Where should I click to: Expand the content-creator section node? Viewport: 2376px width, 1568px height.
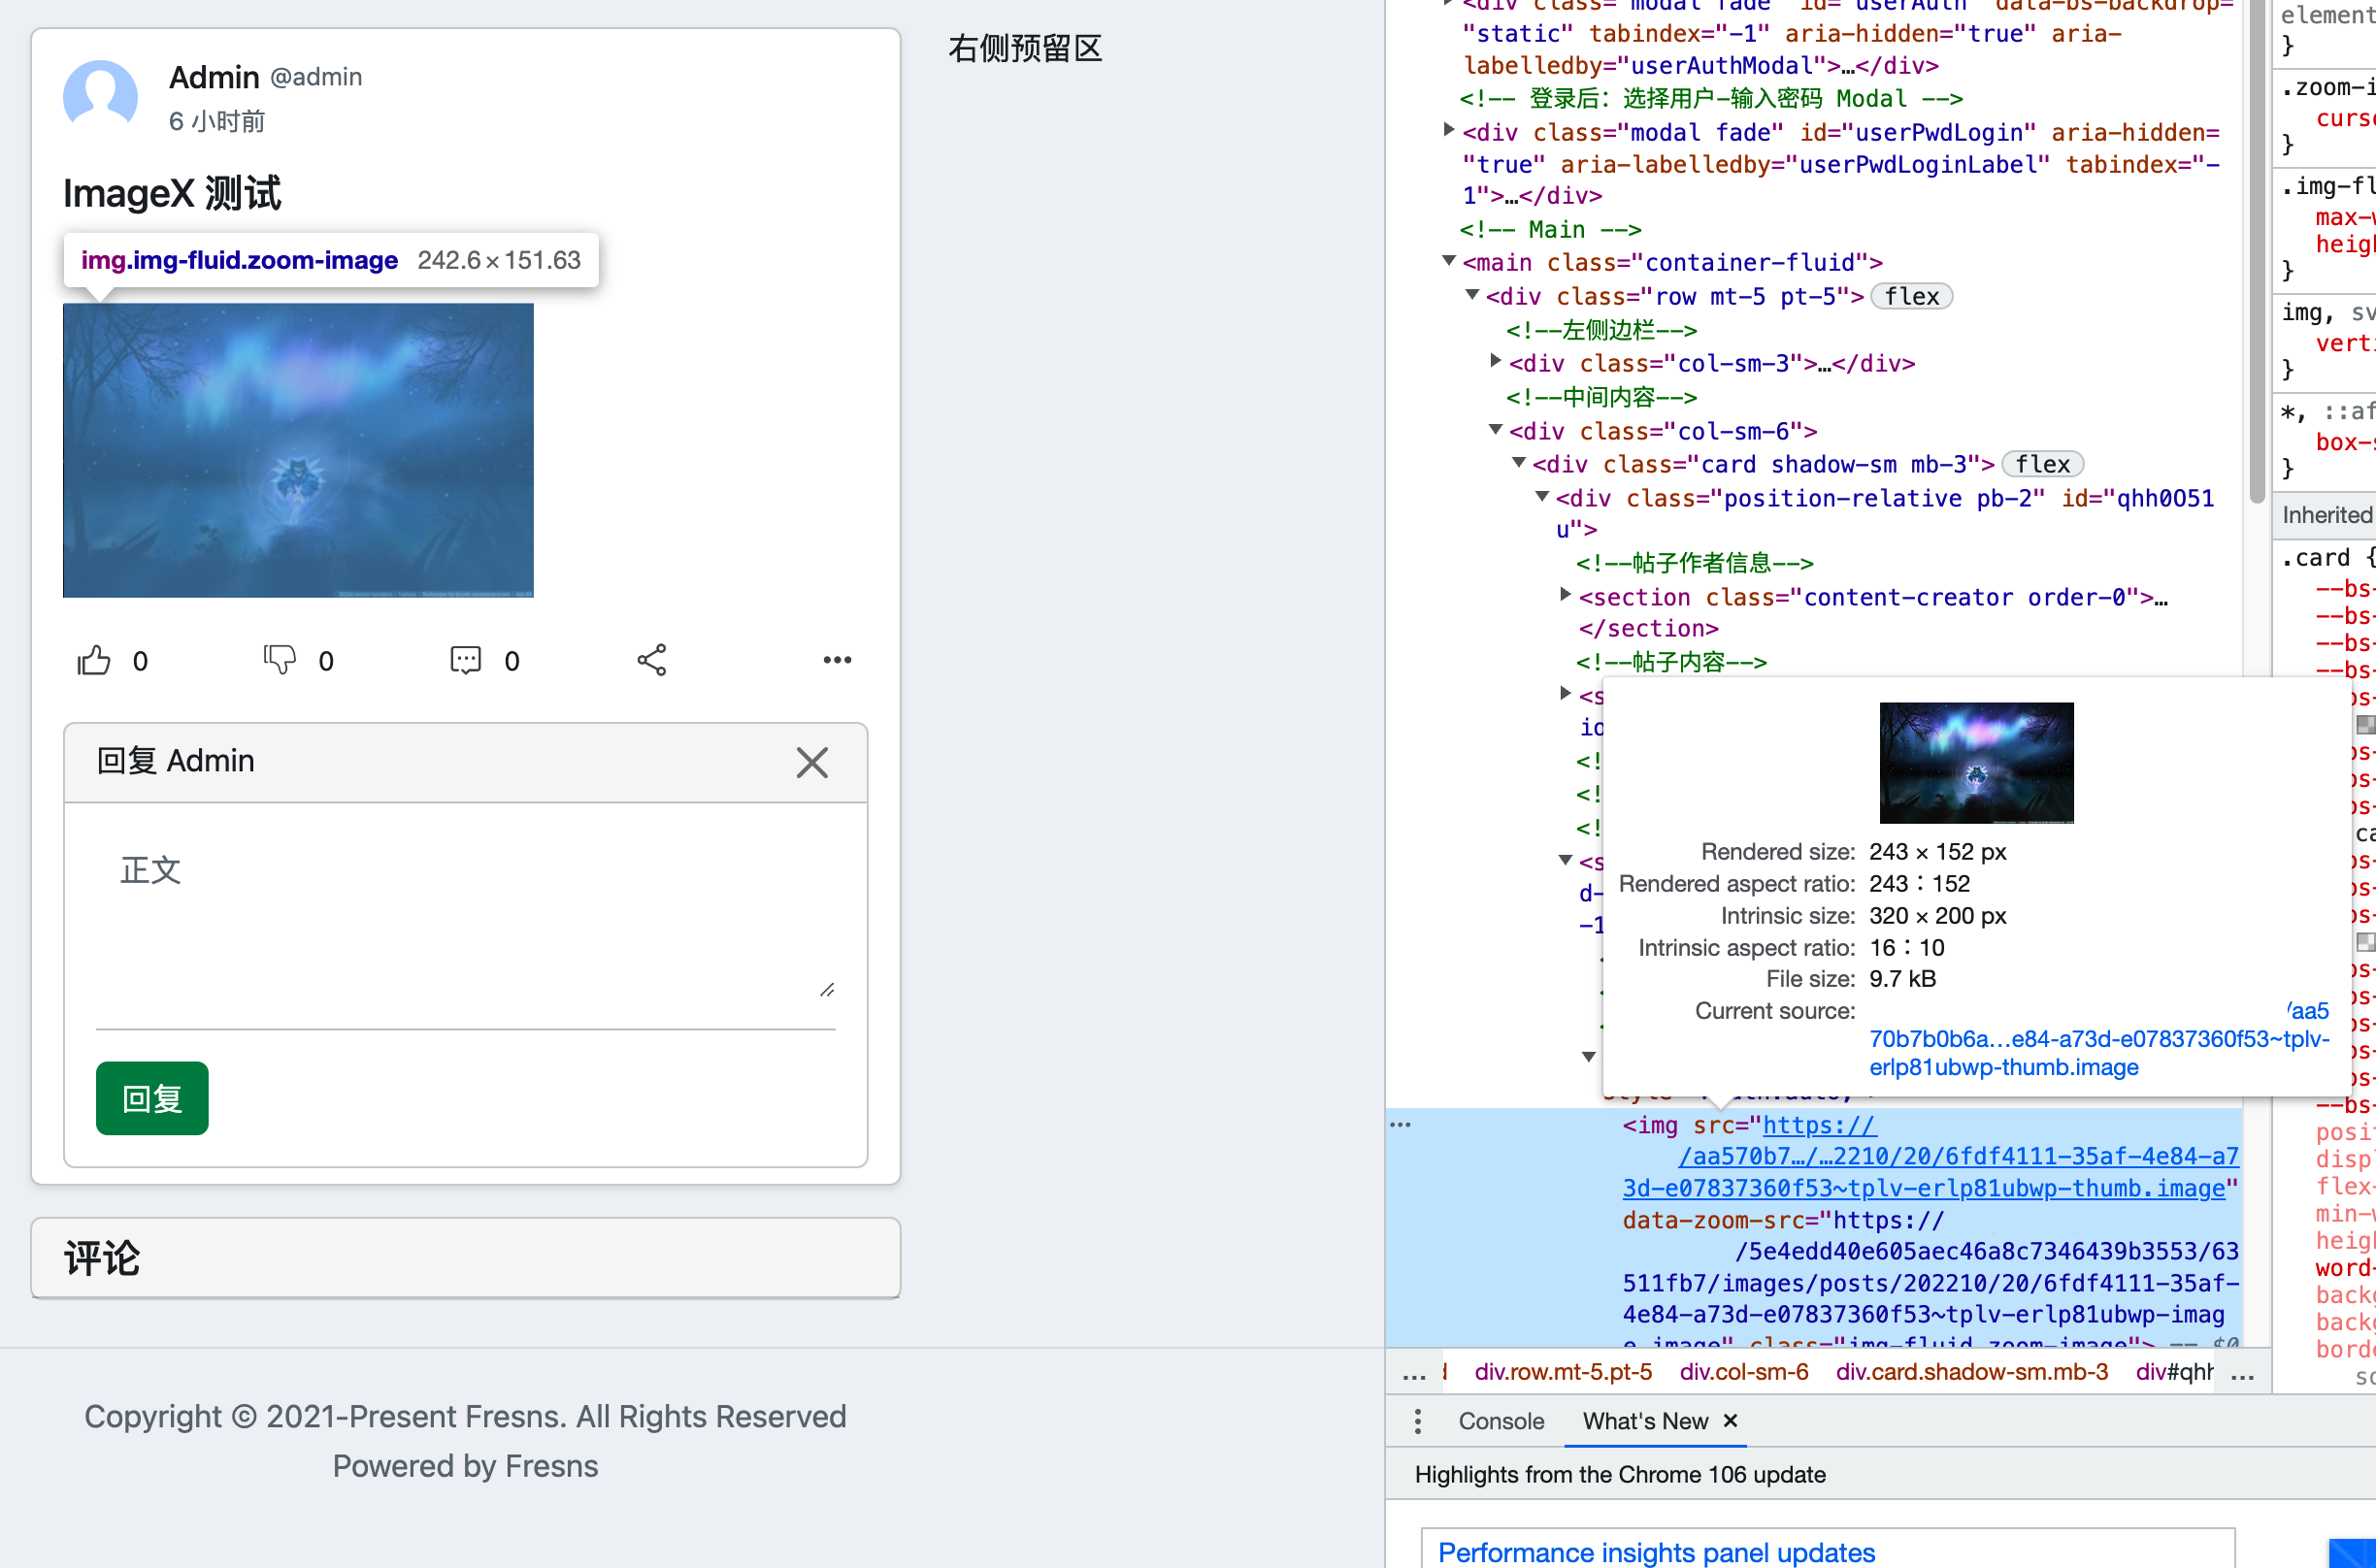tap(1565, 596)
